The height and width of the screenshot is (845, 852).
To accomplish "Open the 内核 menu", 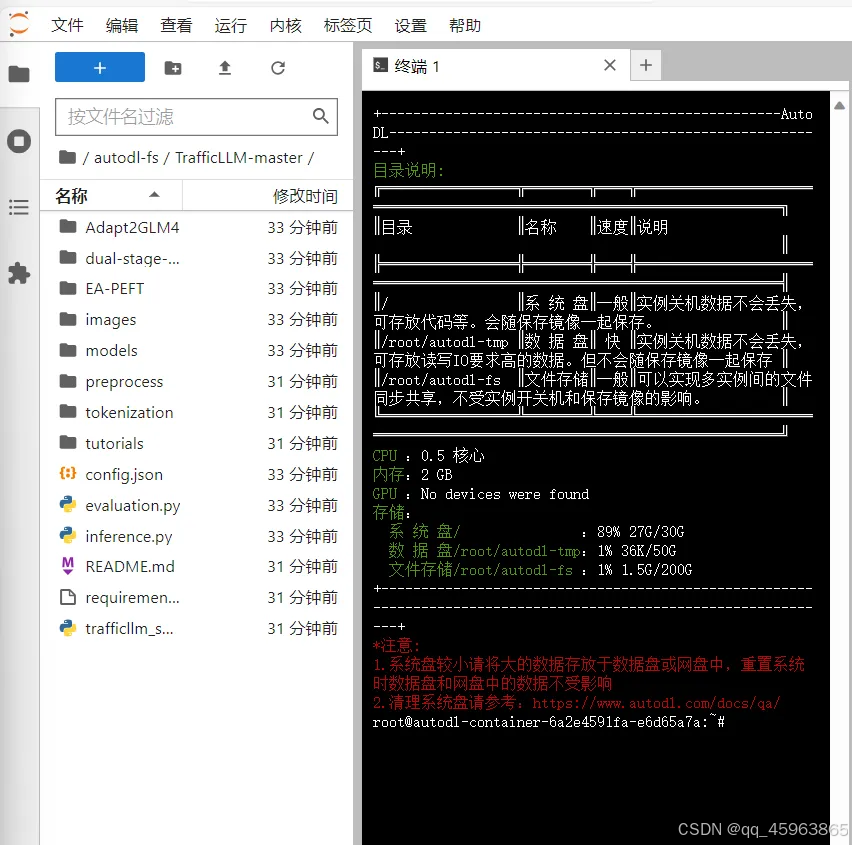I will tap(285, 25).
